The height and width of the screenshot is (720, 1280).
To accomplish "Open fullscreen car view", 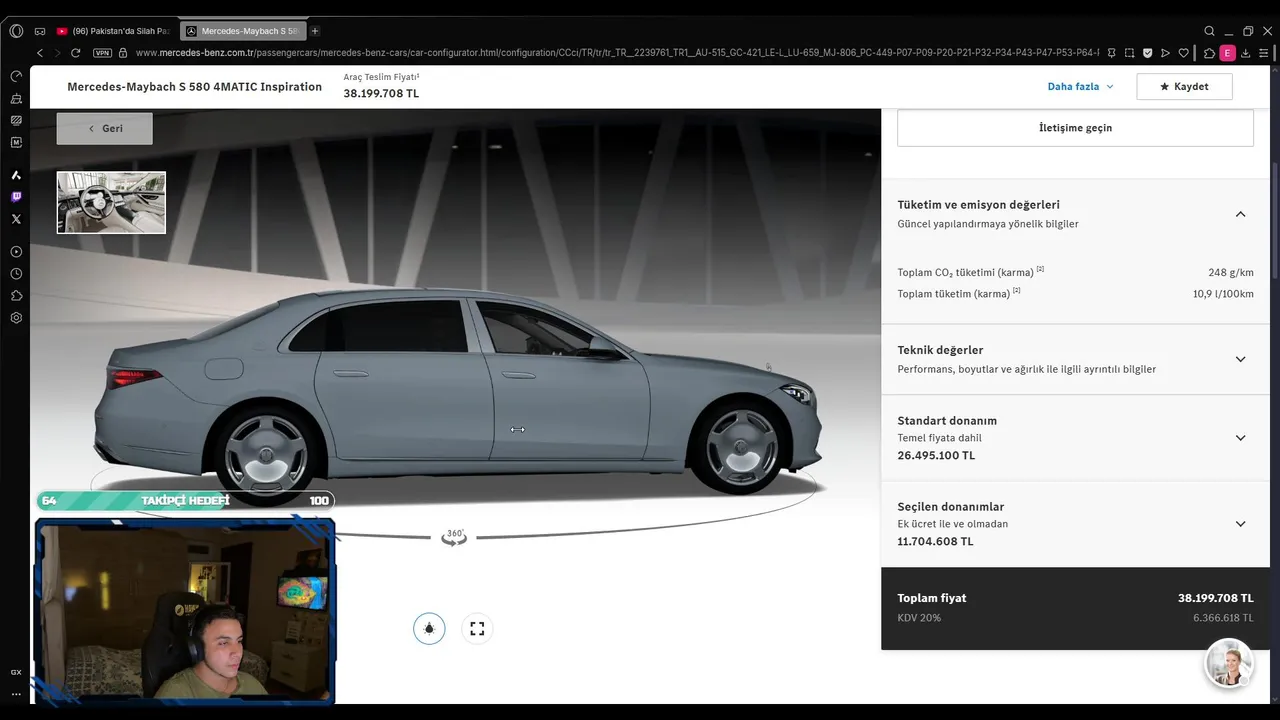I will (477, 628).
